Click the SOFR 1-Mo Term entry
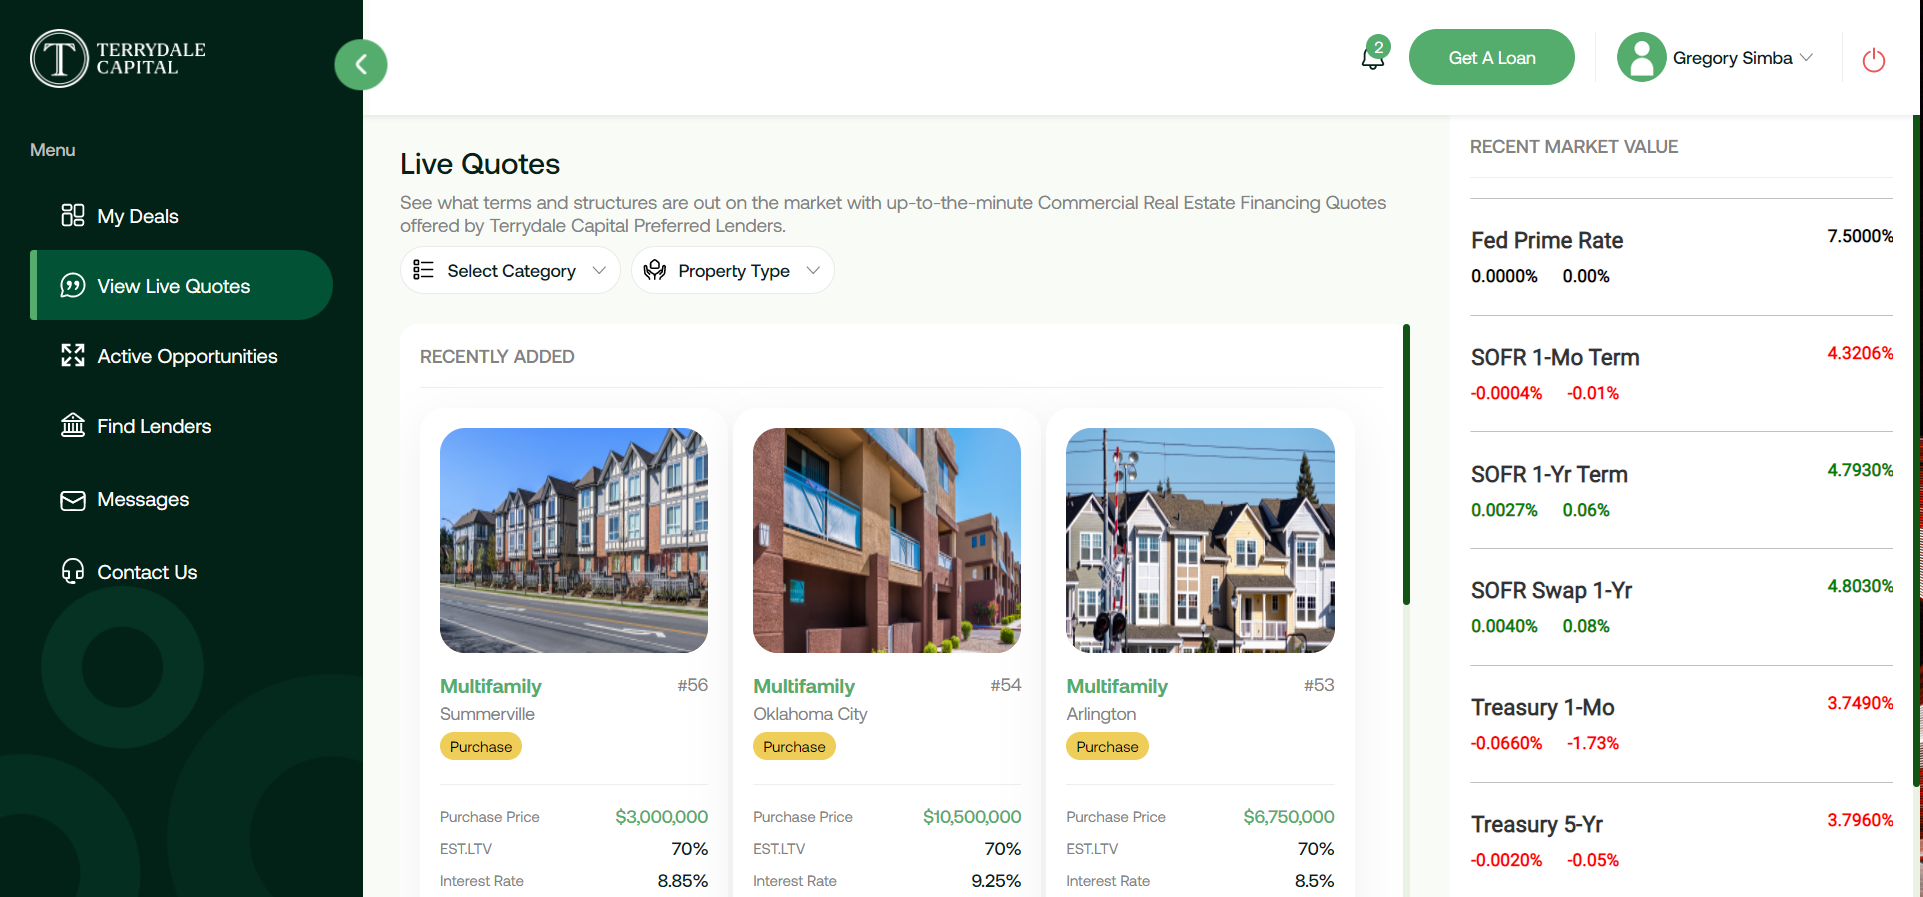Viewport: 1923px width, 897px height. tap(1682, 374)
